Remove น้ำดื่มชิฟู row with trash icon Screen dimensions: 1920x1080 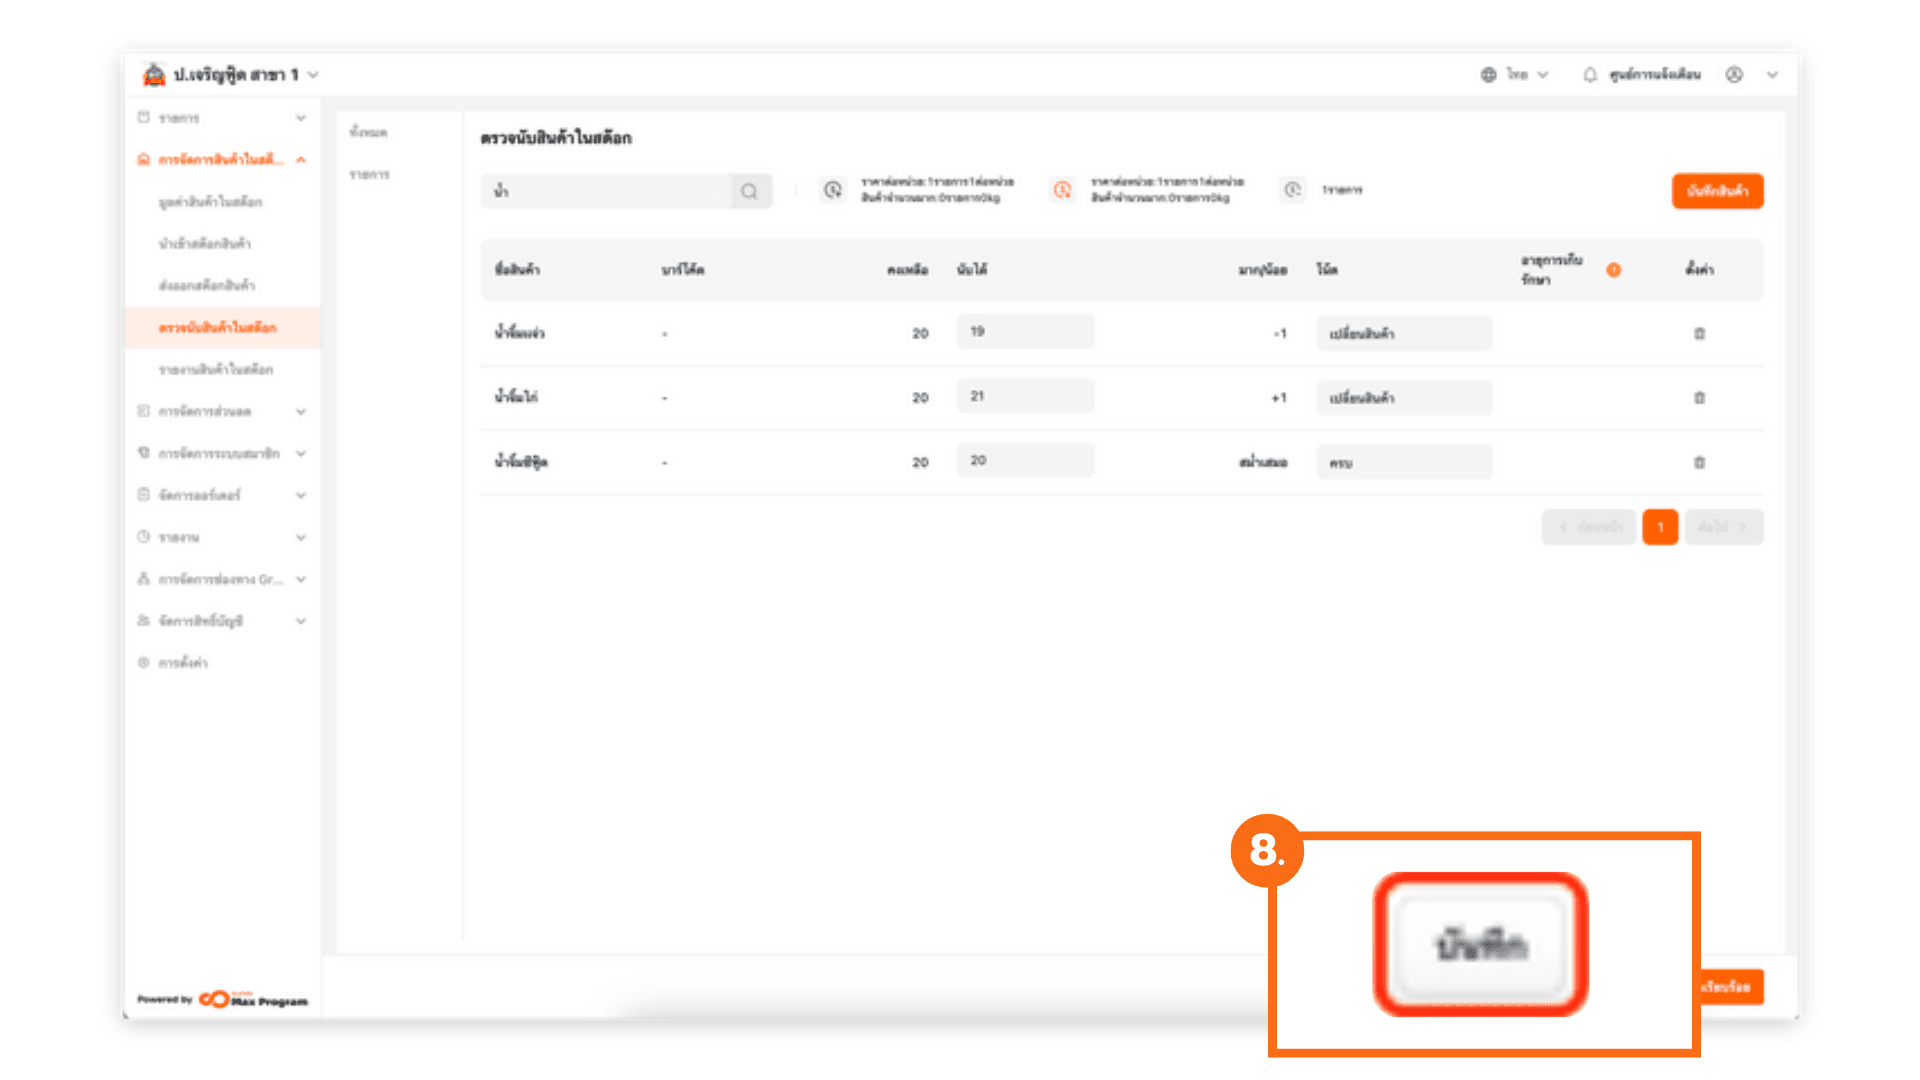(x=1699, y=462)
